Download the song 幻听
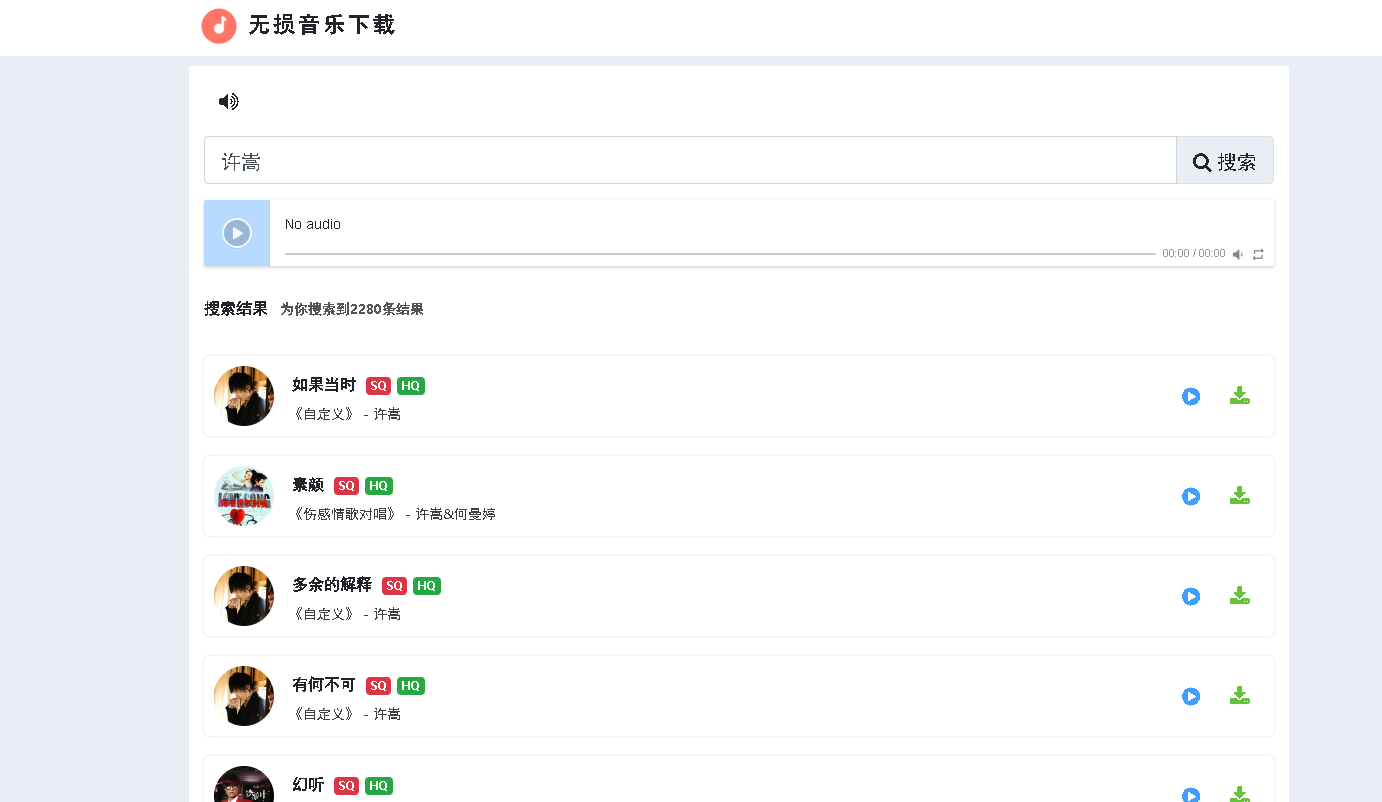The width and height of the screenshot is (1382, 802). click(1240, 793)
